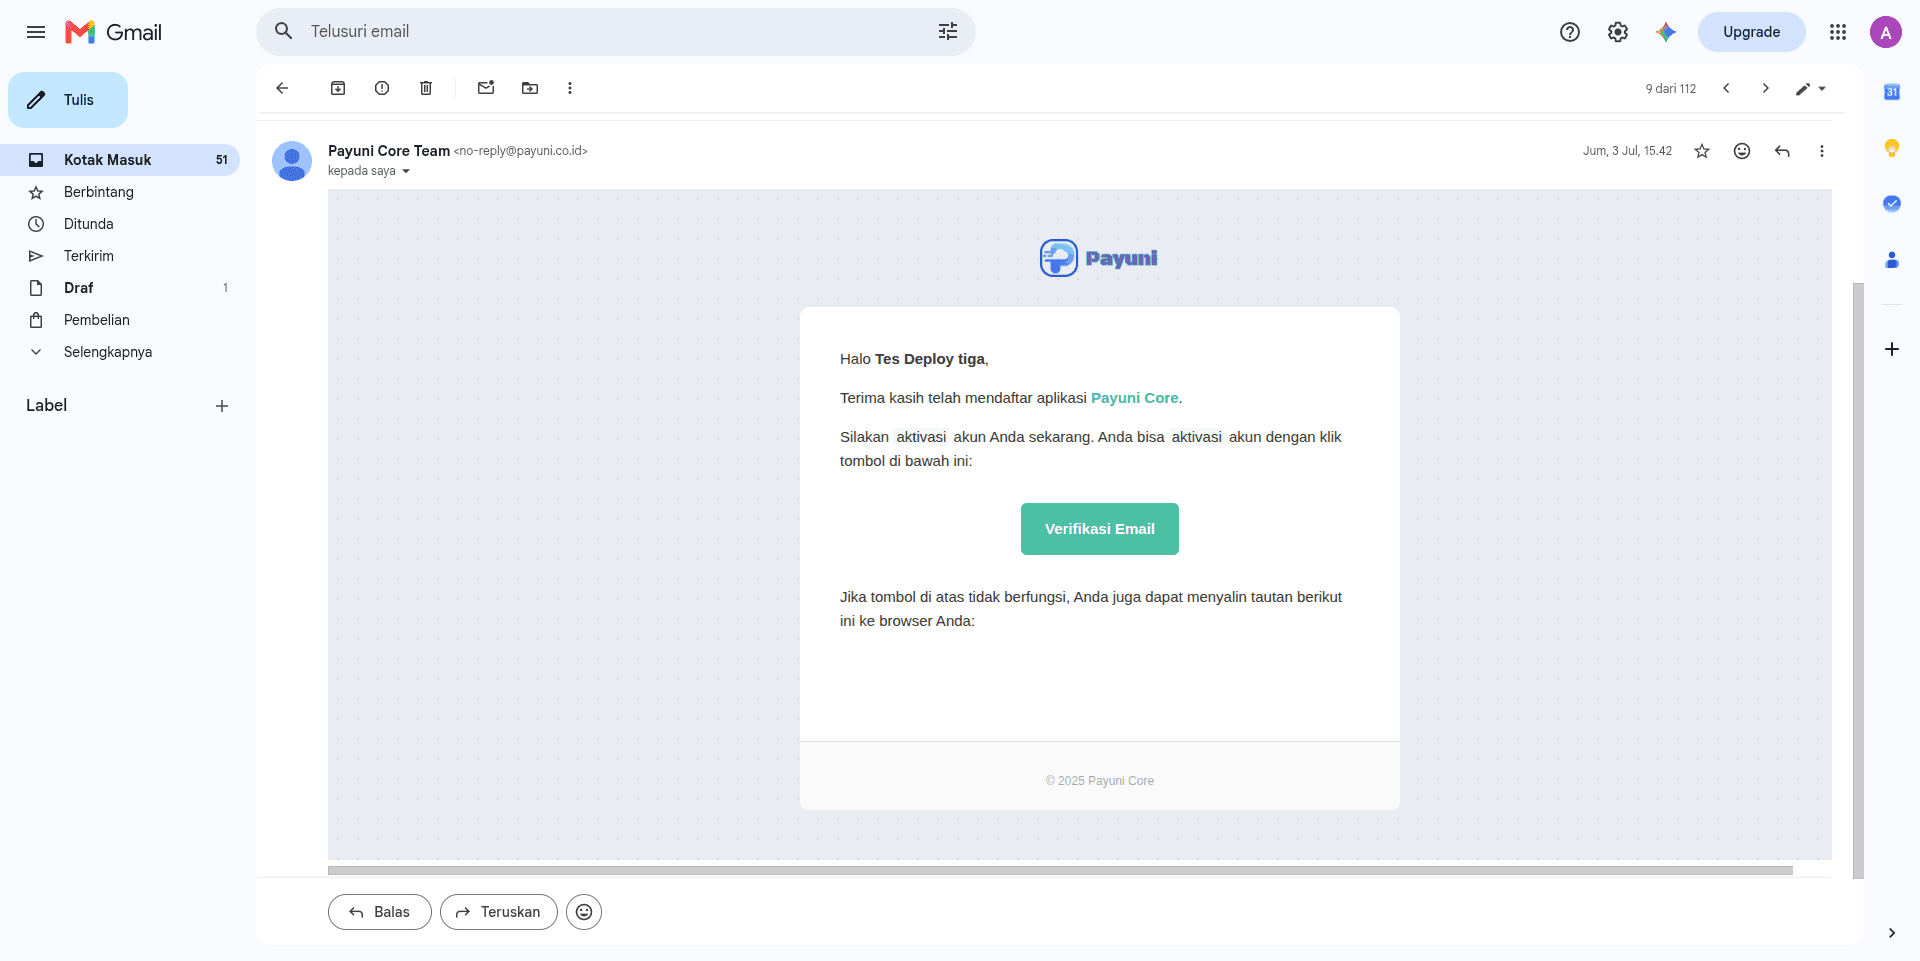Click the horizontal scrollbar under the email
This screenshot has width=1920, height=961.
1060,871
